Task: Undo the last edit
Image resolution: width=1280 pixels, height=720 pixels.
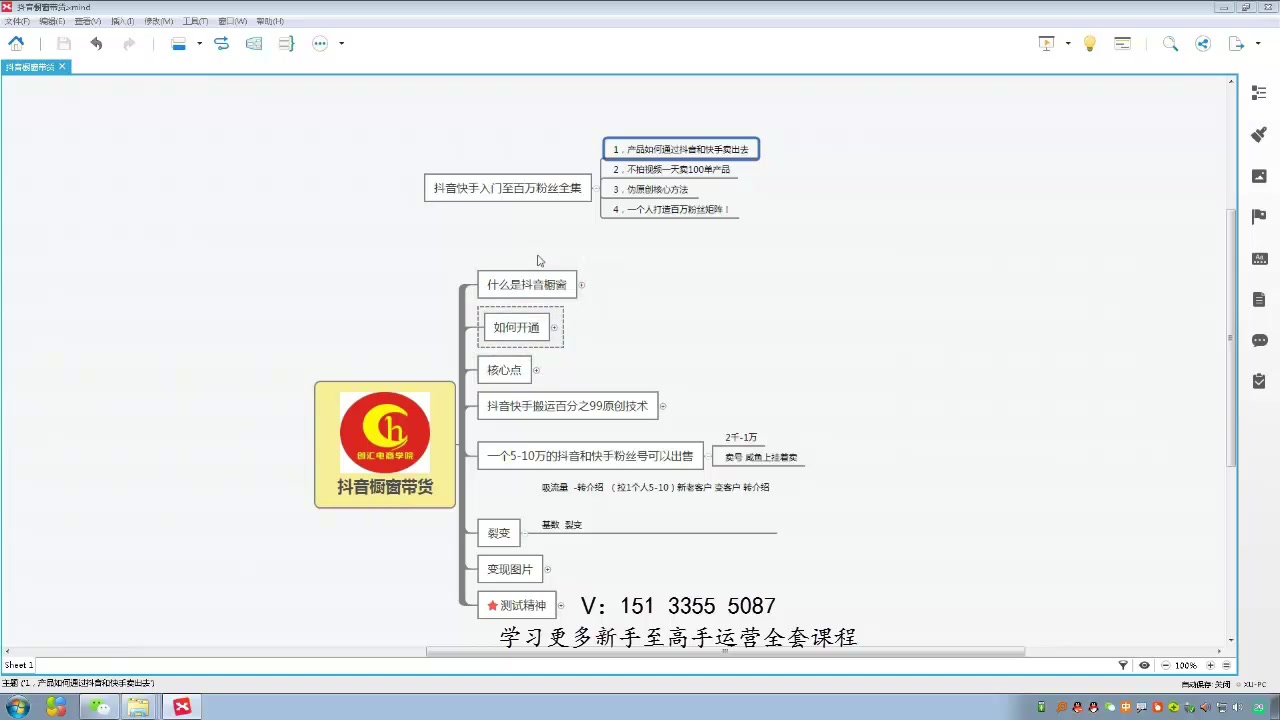Action: pos(96,43)
